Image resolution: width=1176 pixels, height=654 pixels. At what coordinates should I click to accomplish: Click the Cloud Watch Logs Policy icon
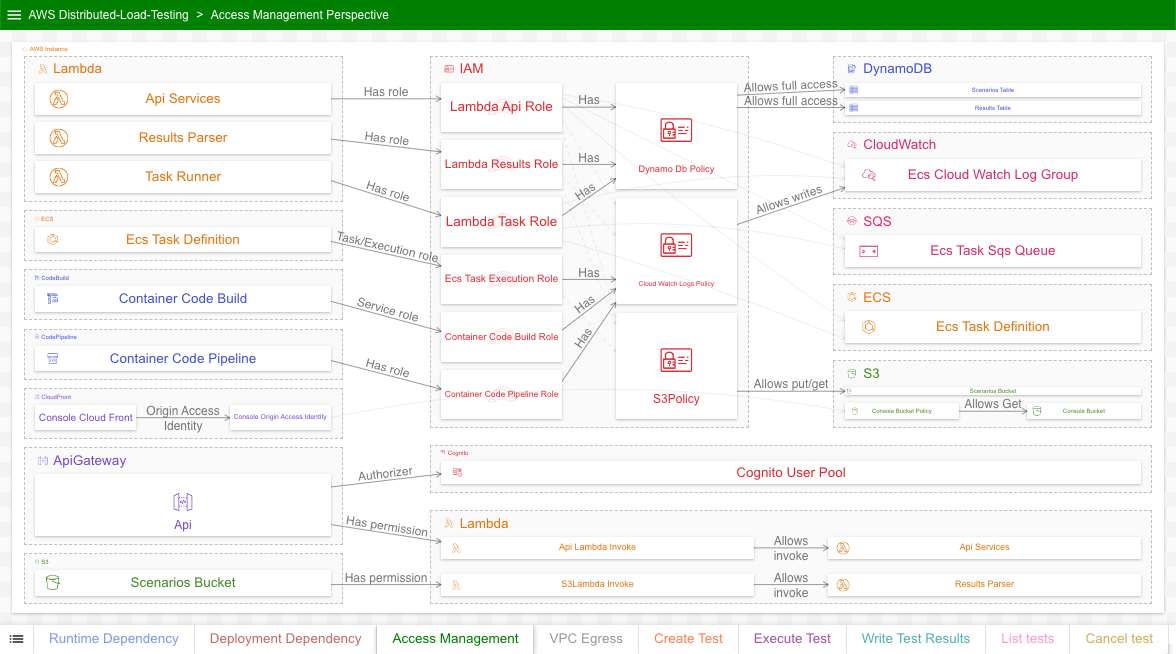[676, 245]
